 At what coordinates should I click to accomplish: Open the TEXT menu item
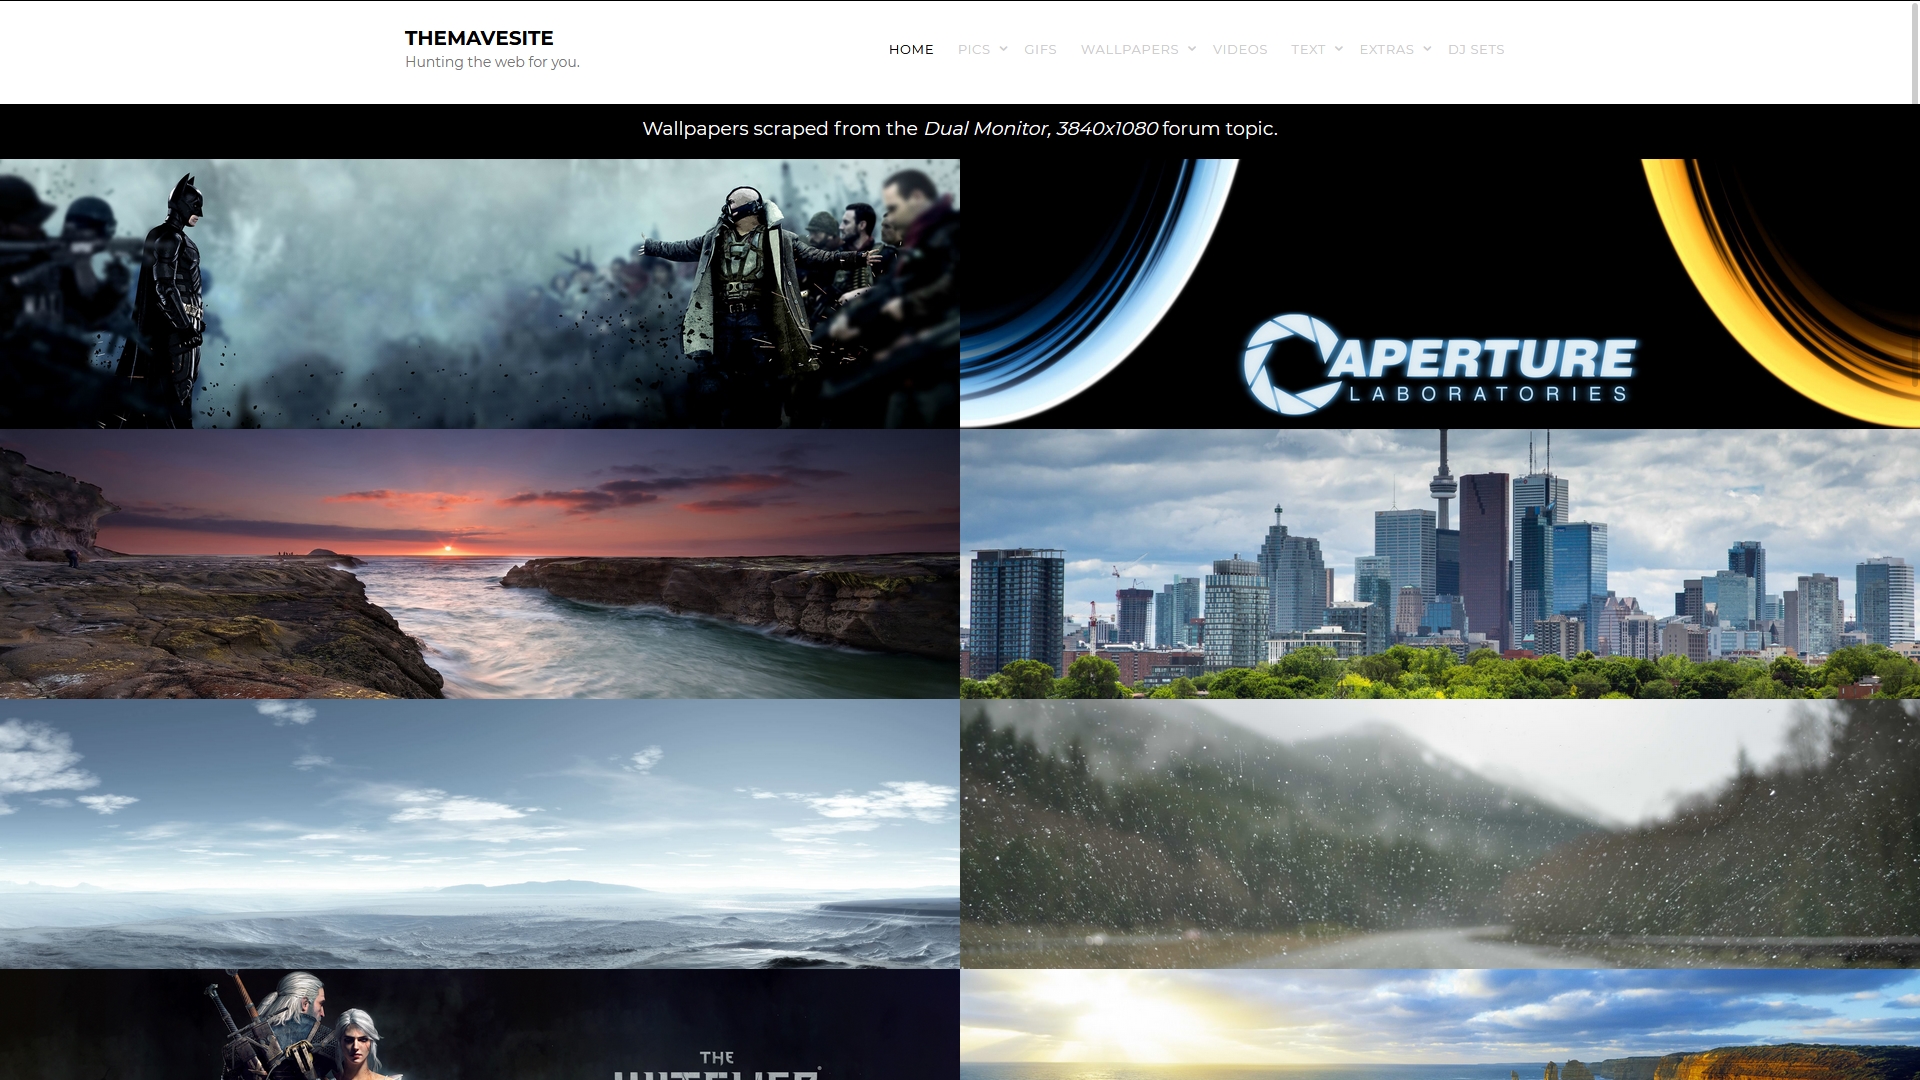click(1308, 49)
